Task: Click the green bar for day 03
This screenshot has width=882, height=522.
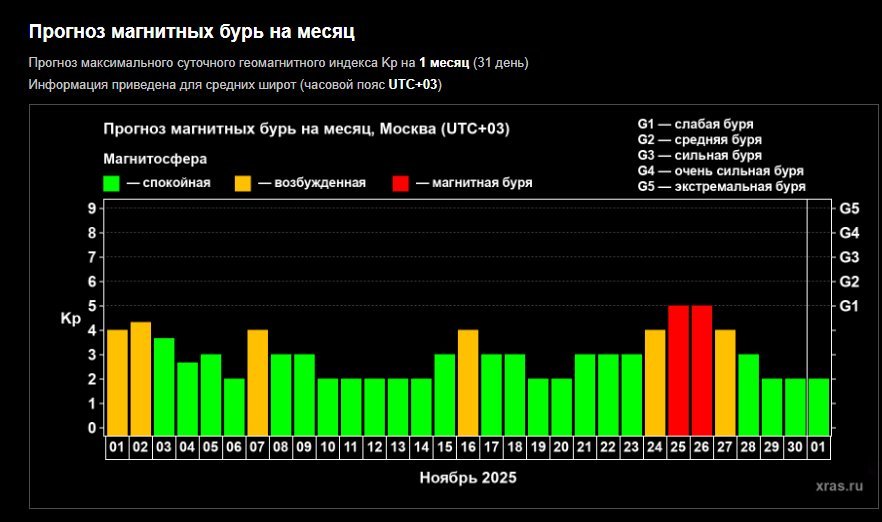Action: 164,385
